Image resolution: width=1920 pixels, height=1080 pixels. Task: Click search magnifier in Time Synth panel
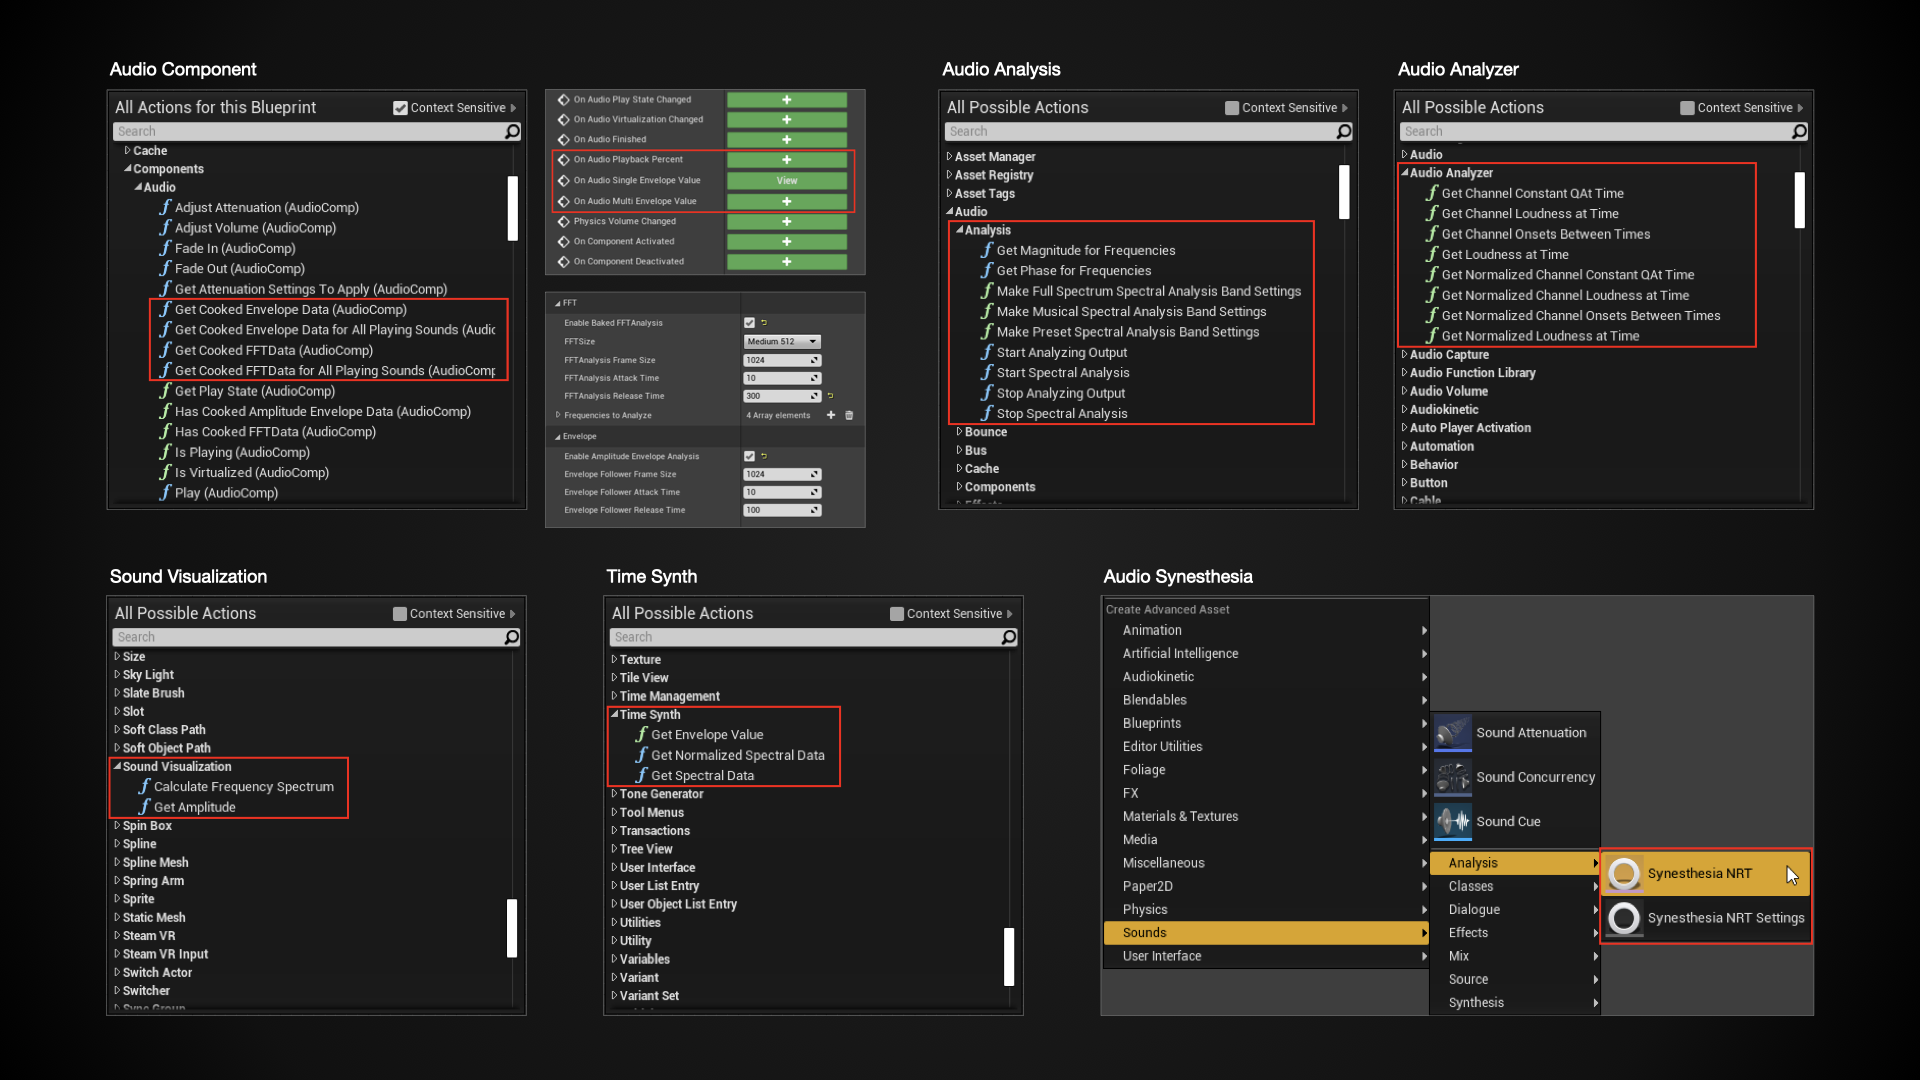point(1009,638)
